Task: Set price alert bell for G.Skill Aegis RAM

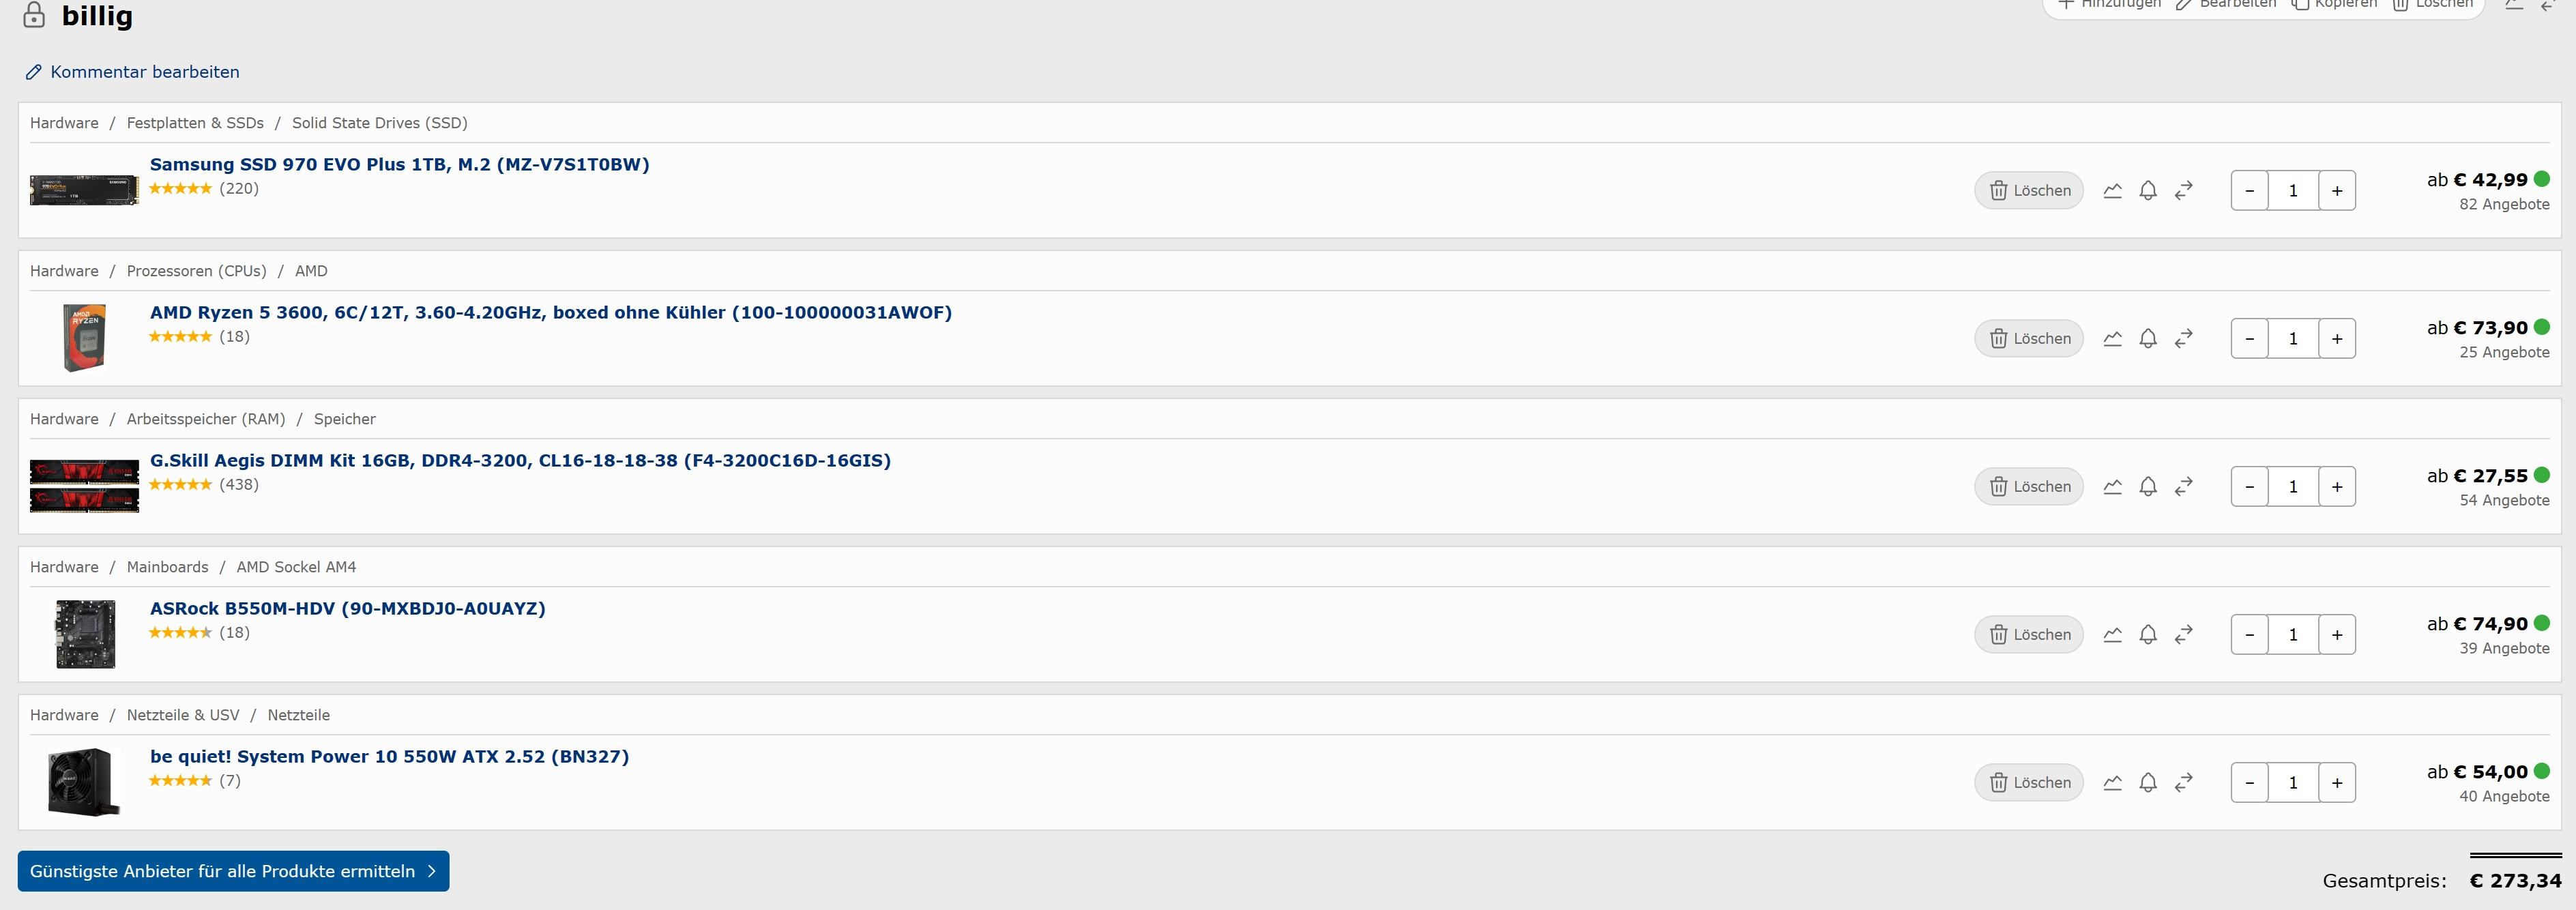Action: (x=2148, y=487)
